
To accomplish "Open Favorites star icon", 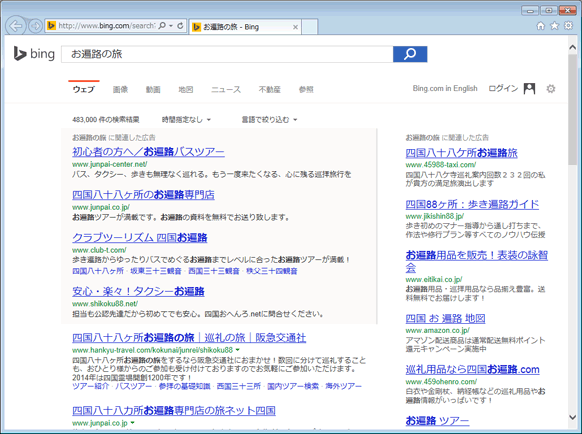I will (555, 26).
